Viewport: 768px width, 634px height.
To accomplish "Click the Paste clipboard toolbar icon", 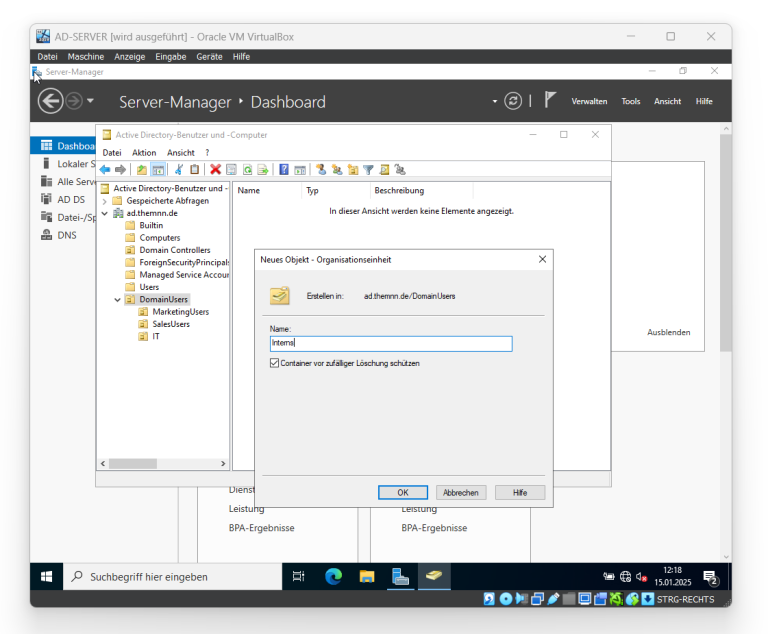I will 194,170.
